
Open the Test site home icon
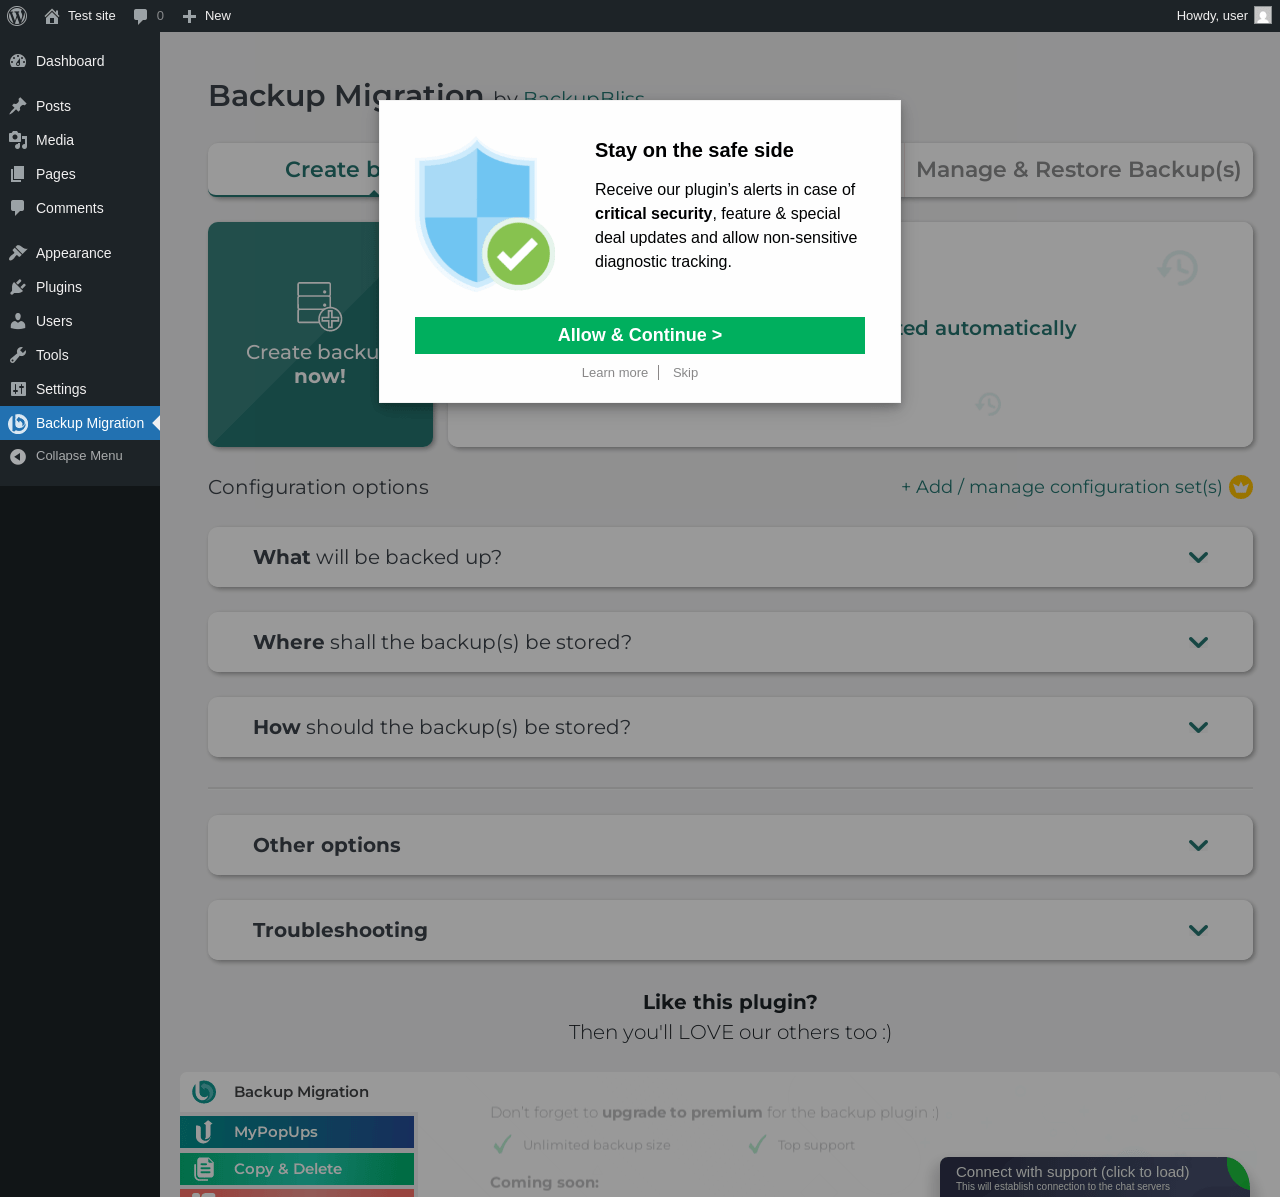coord(52,16)
